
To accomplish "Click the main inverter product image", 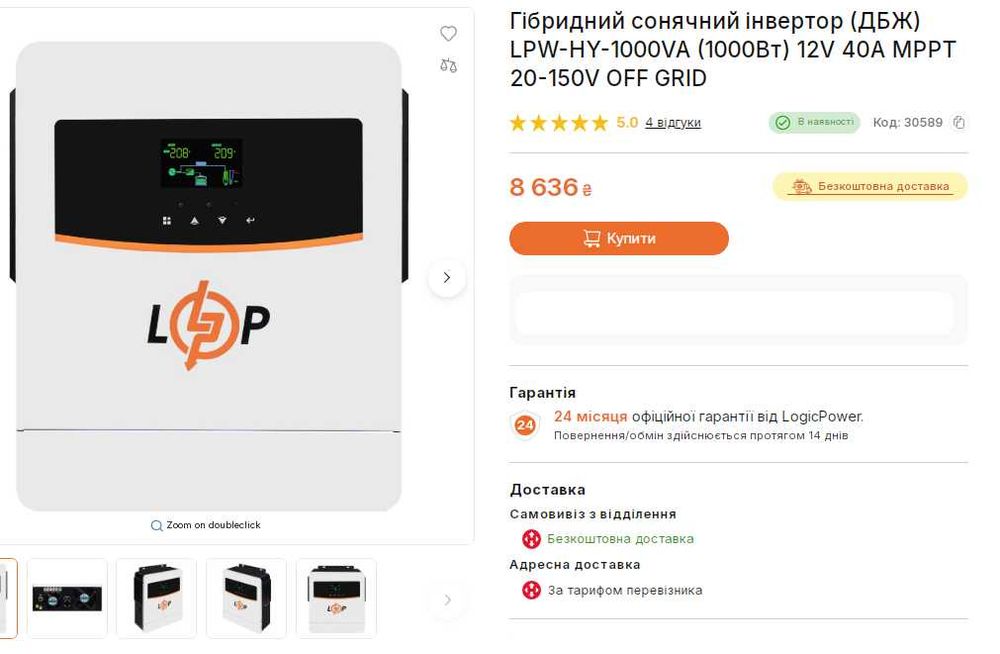I will point(209,276).
